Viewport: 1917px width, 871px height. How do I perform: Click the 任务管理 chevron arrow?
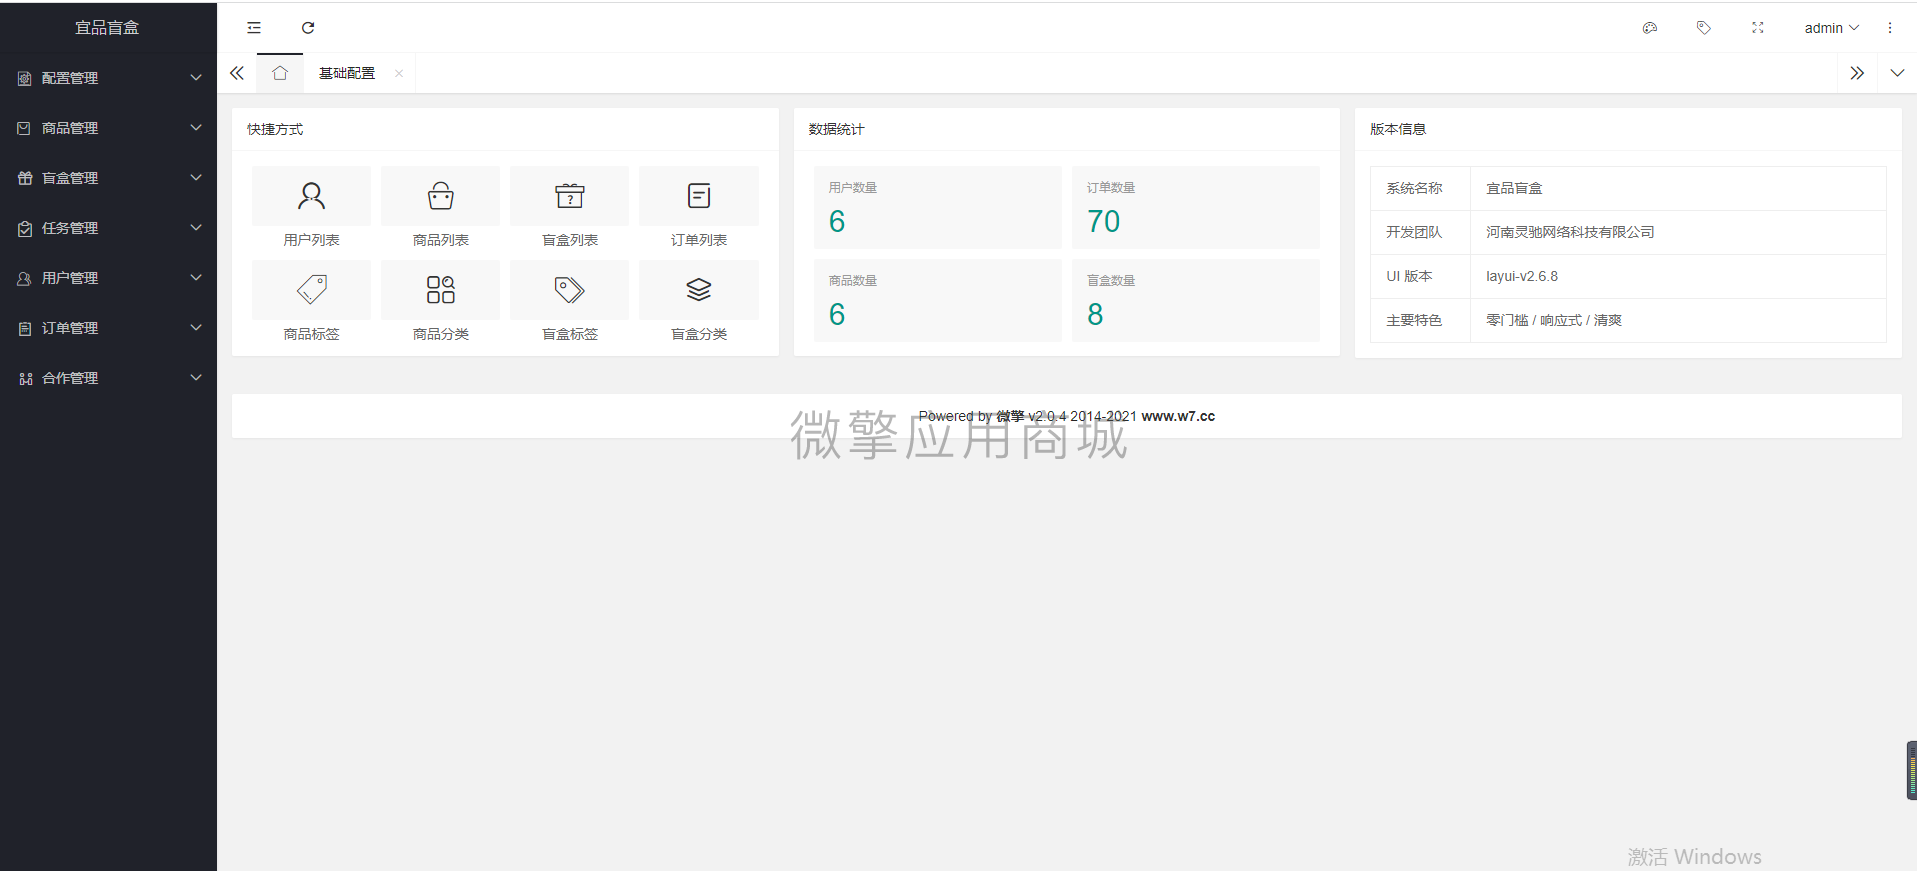click(x=196, y=227)
